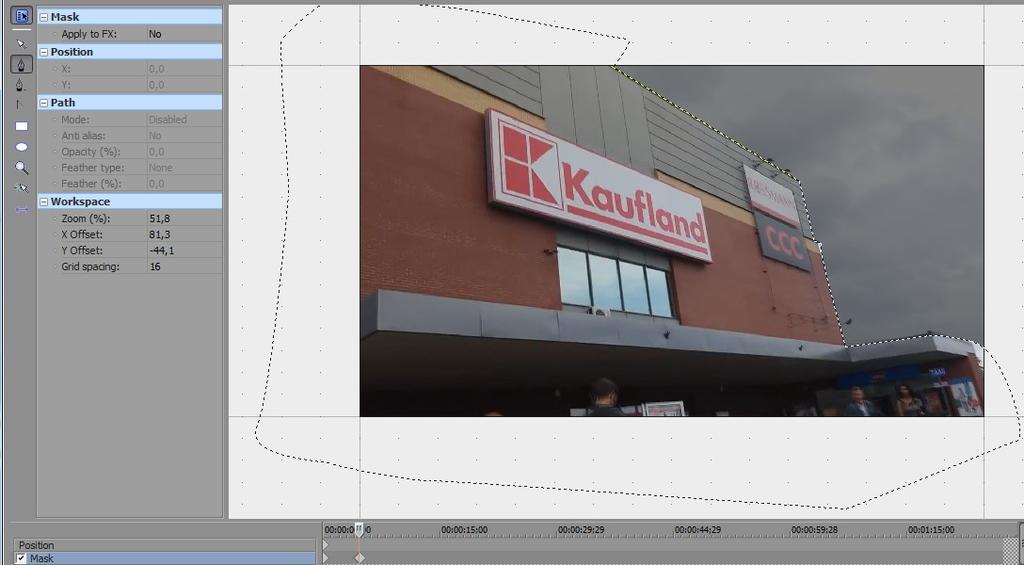Click timeline ruler at 00:00:44;29
This screenshot has height=565, width=1024.
[x=697, y=530]
